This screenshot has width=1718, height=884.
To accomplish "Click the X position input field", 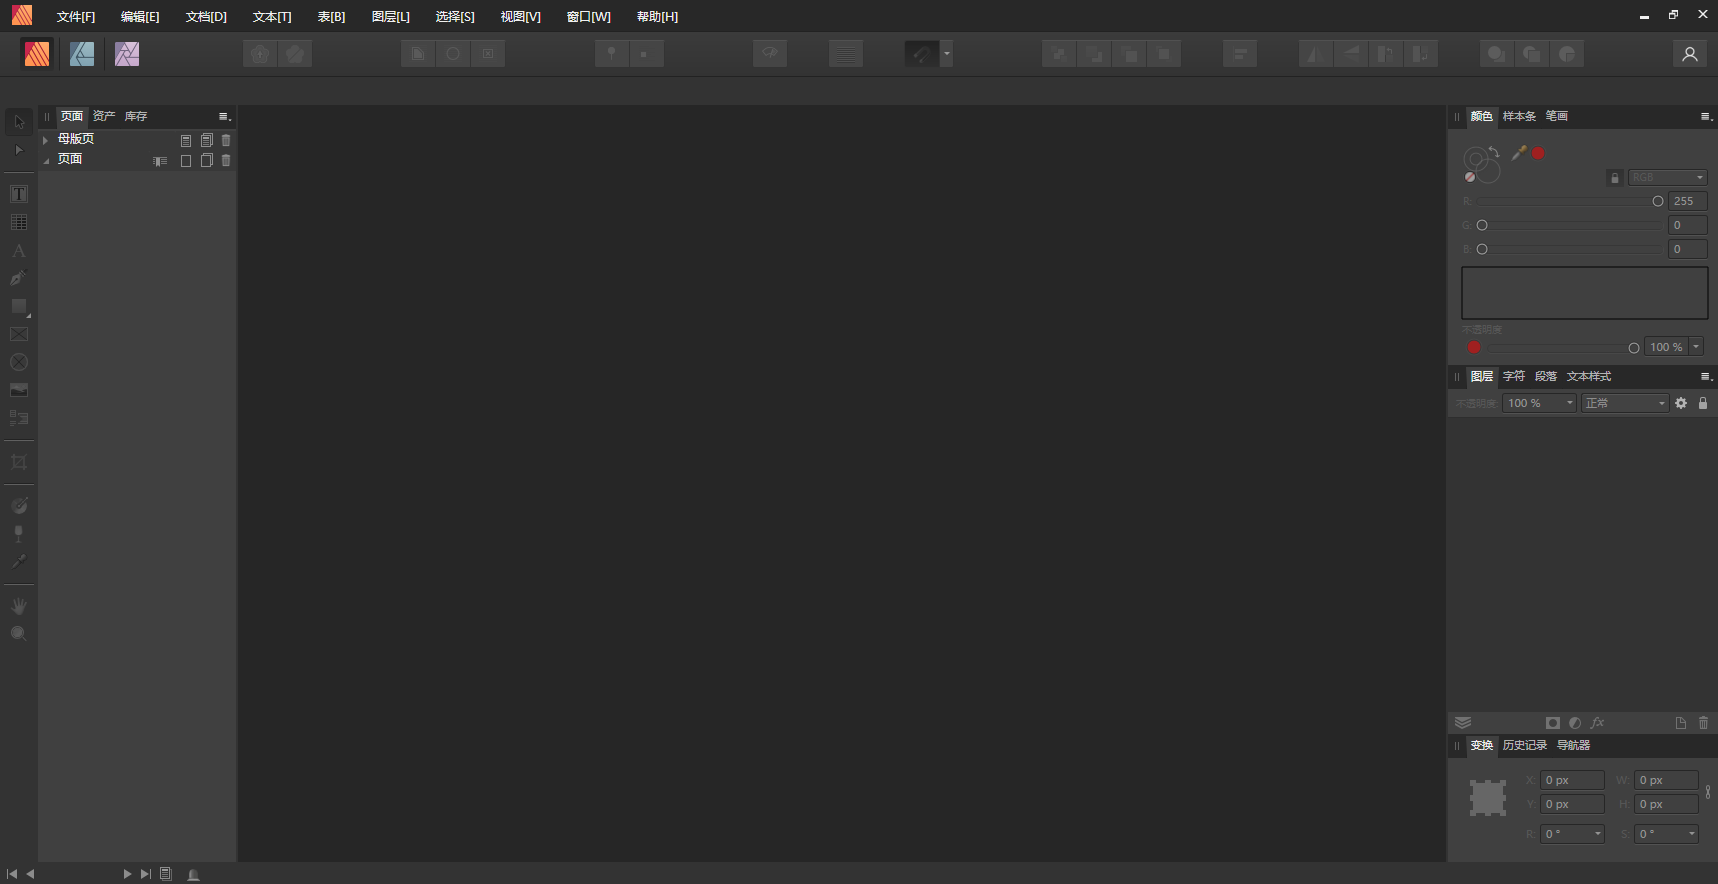I will coord(1571,780).
